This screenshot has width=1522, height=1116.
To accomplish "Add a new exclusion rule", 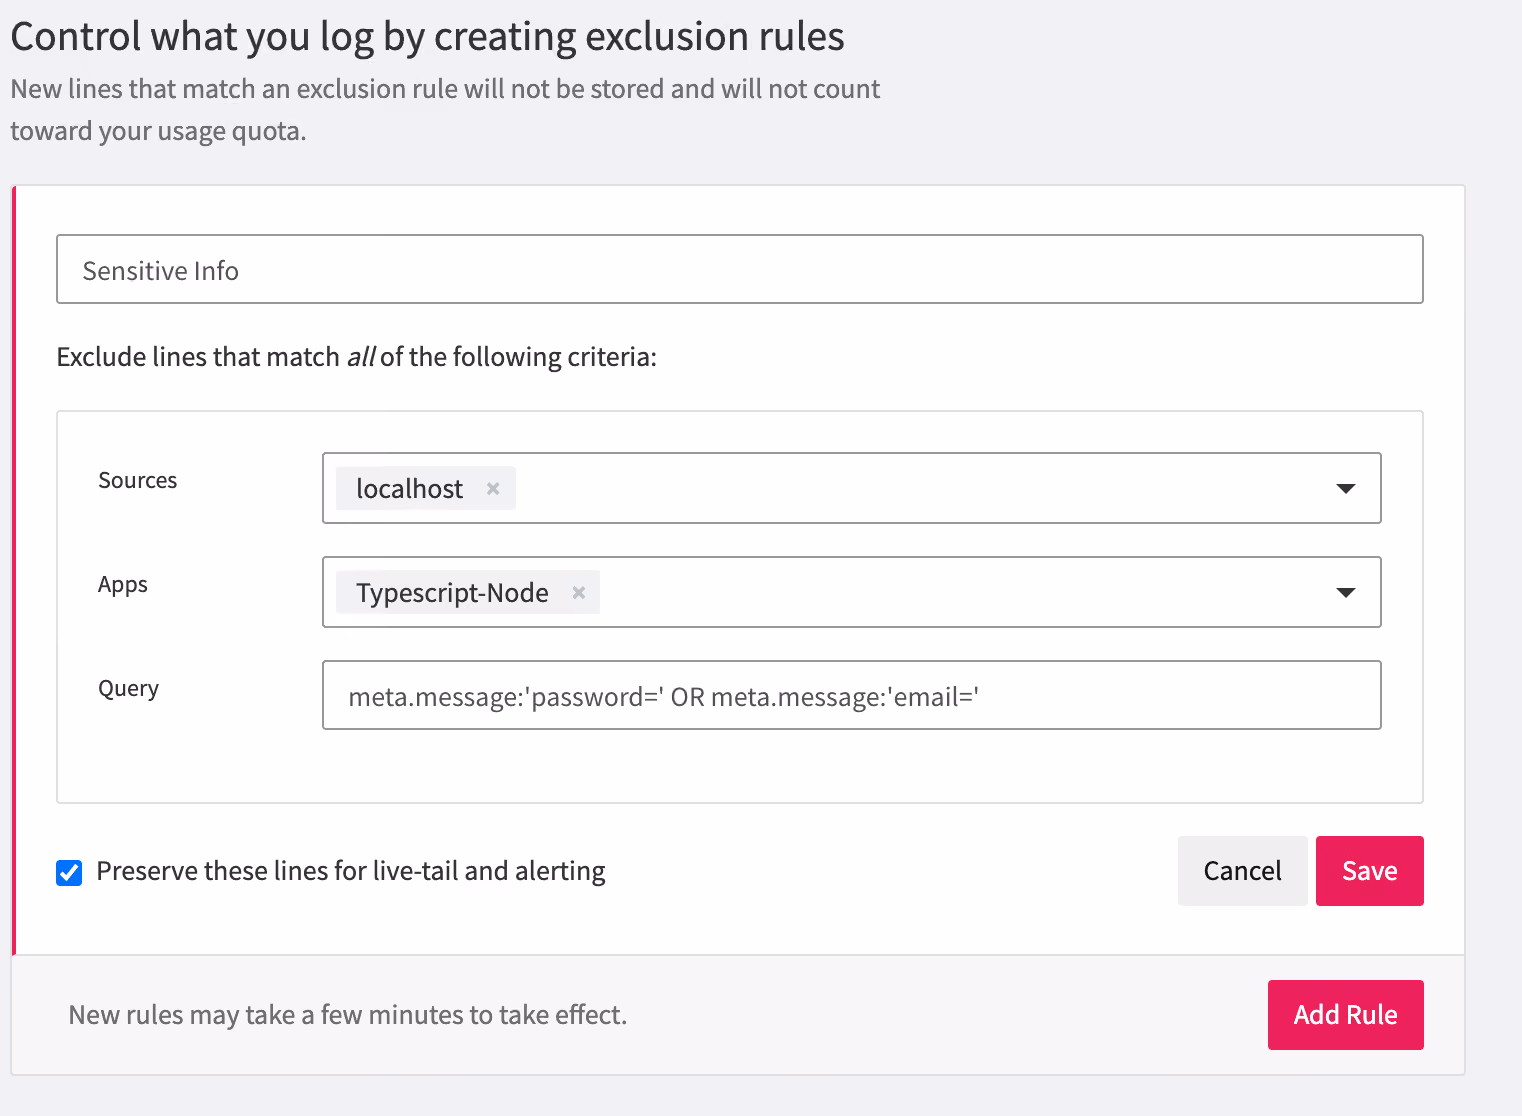I will [1346, 1015].
